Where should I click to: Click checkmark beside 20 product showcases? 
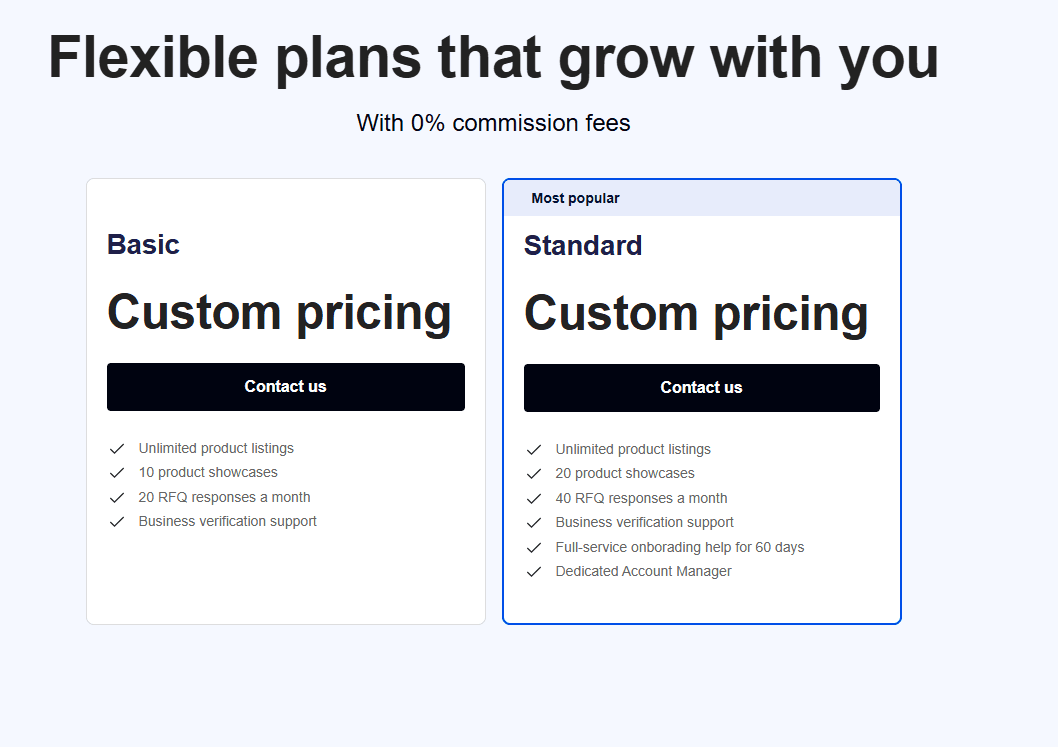pos(534,474)
